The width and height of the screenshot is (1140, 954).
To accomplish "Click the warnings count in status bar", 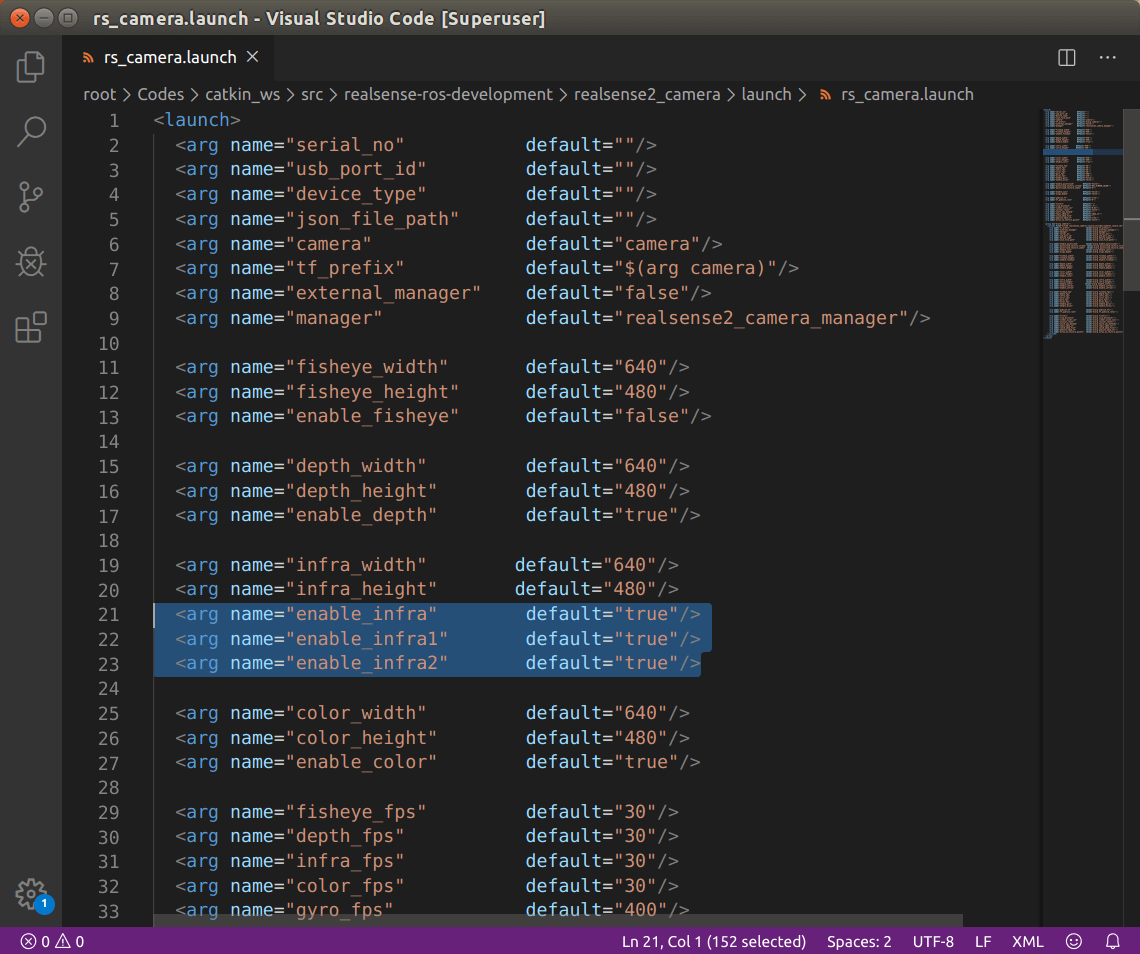I will [x=70, y=942].
